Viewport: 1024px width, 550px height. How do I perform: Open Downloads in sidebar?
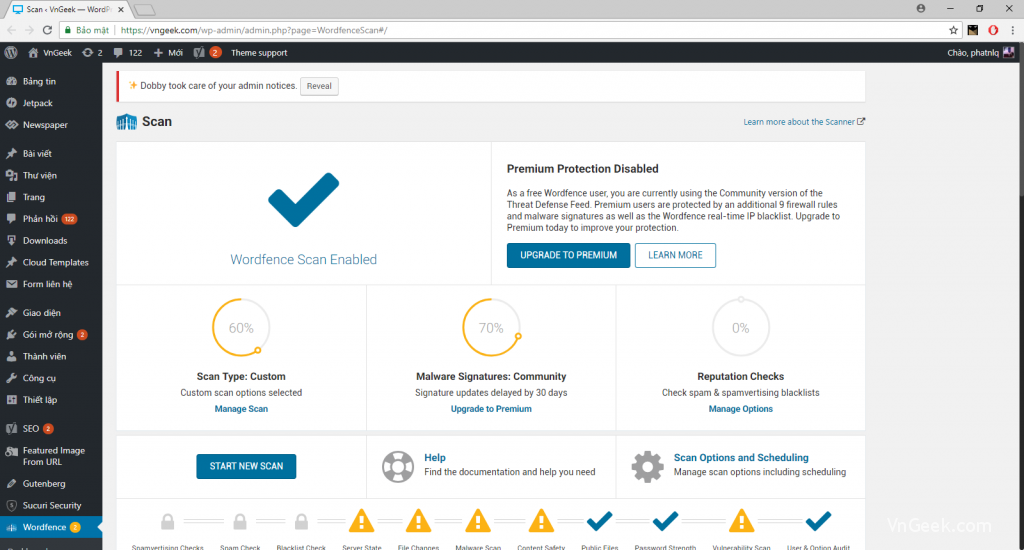(51, 240)
